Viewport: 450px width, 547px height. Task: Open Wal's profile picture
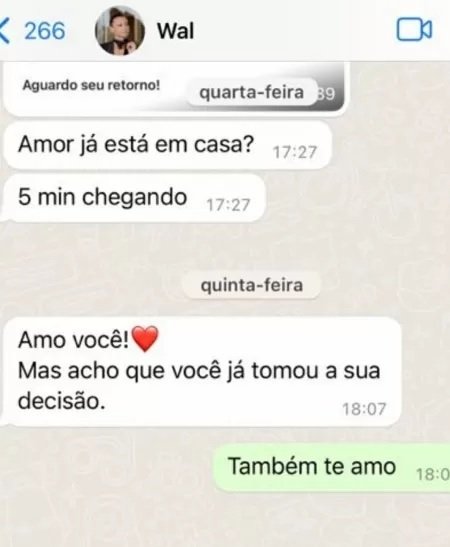click(120, 31)
